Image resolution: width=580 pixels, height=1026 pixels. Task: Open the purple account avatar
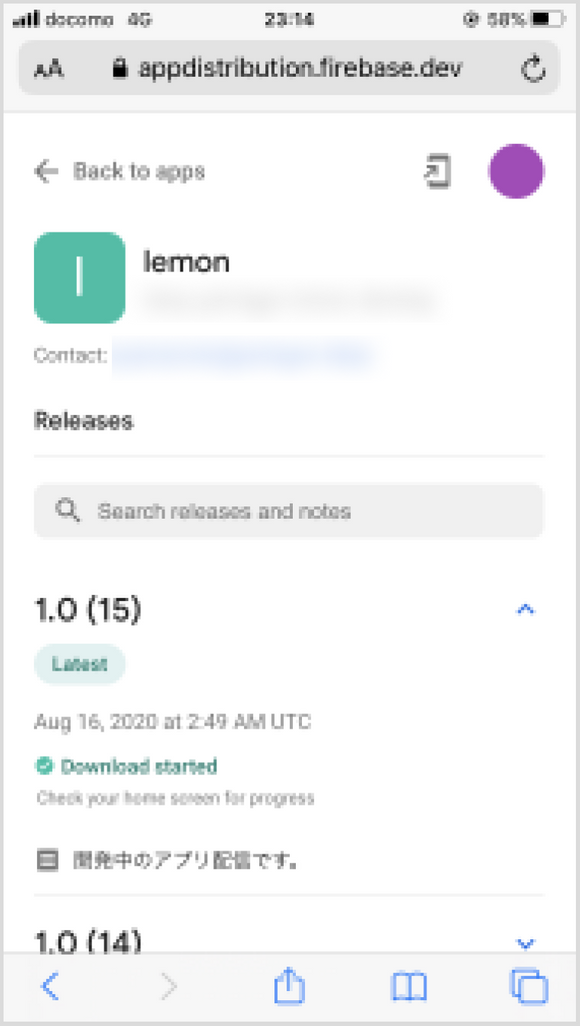pyautogui.click(x=516, y=171)
